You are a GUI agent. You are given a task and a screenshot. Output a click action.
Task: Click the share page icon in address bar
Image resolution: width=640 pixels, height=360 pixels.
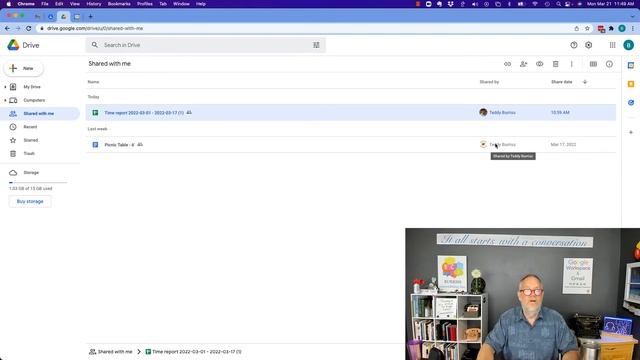tap(576, 28)
